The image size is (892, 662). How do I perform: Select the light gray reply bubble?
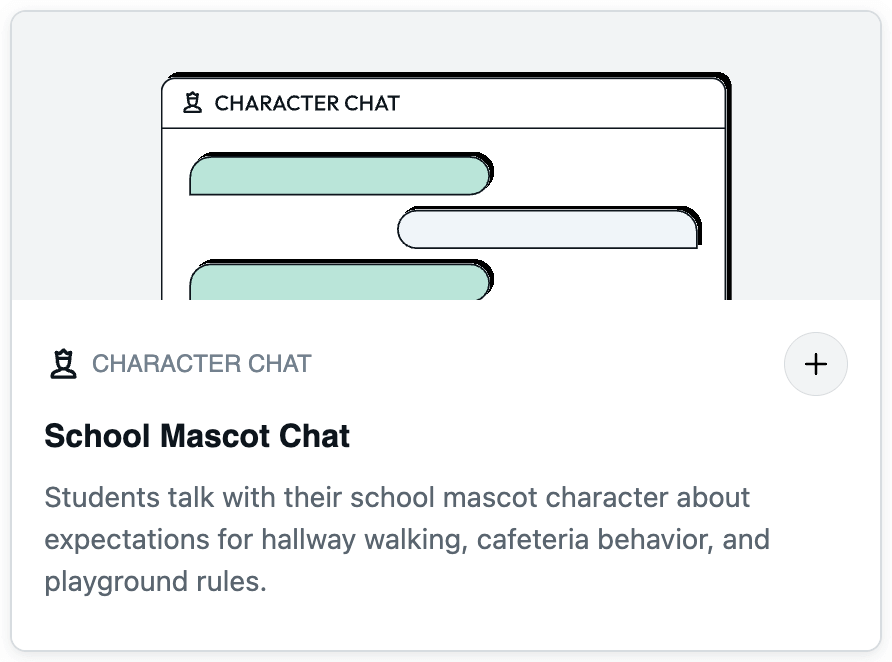click(x=549, y=228)
